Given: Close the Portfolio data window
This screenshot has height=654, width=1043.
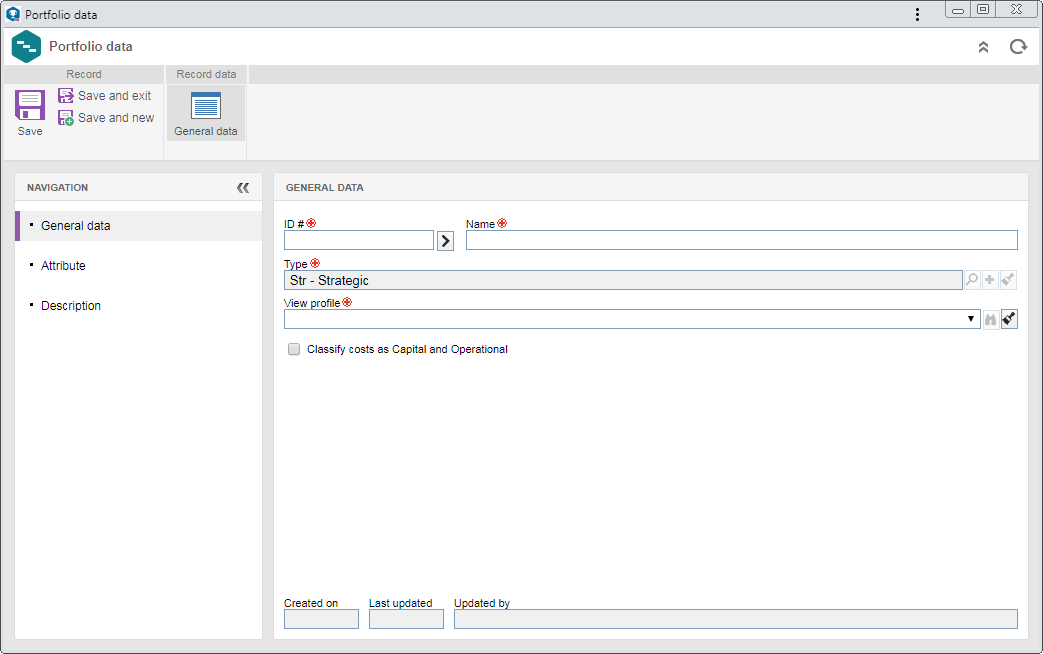Looking at the screenshot, I should tap(1016, 9).
